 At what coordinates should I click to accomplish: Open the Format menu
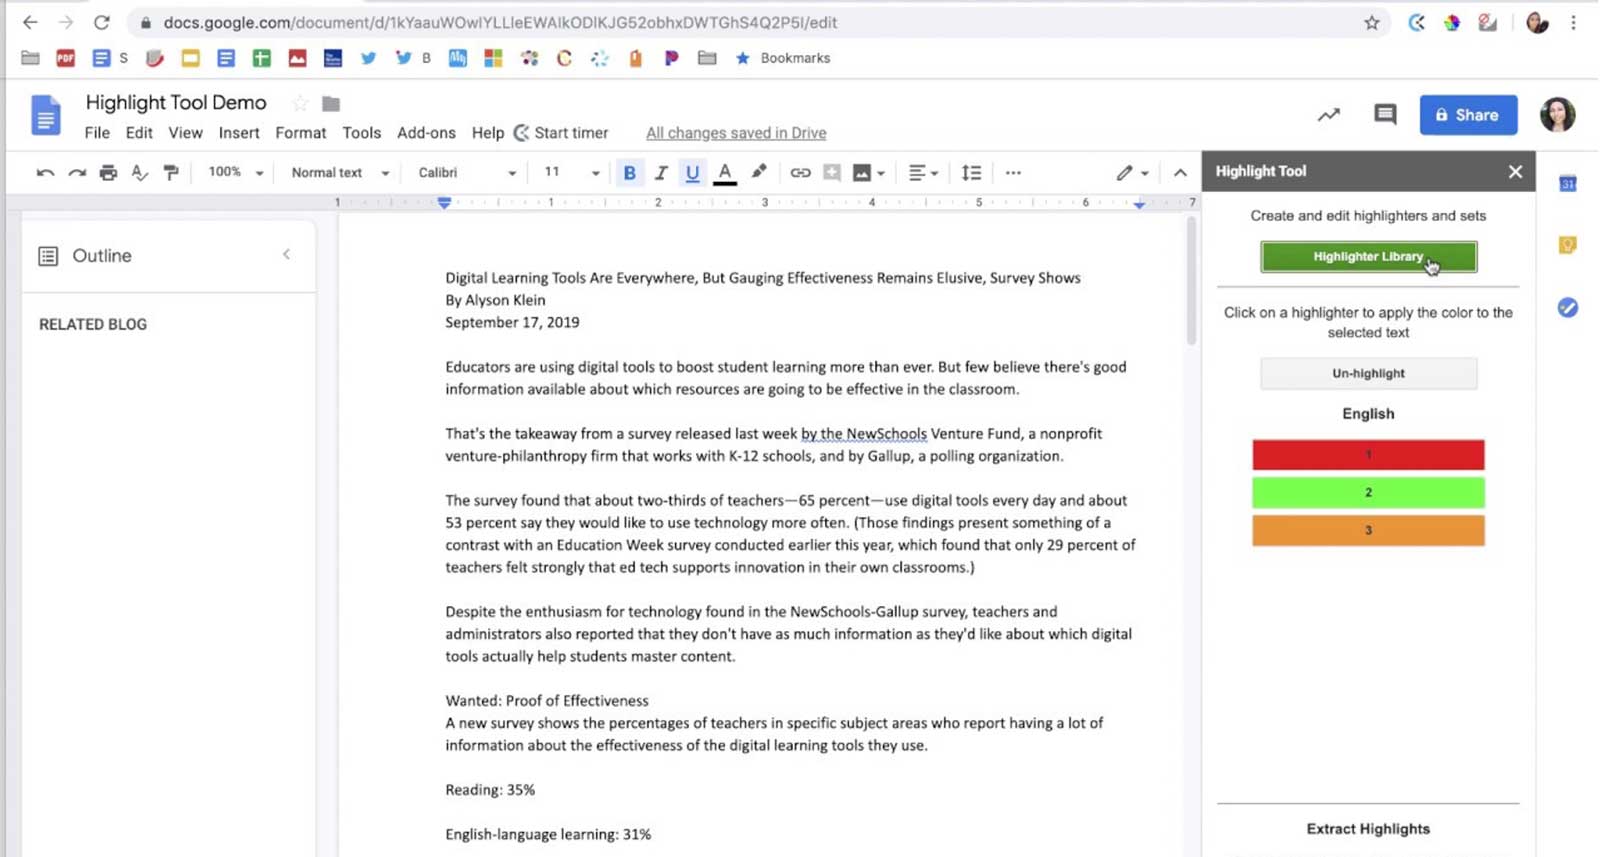click(x=301, y=133)
